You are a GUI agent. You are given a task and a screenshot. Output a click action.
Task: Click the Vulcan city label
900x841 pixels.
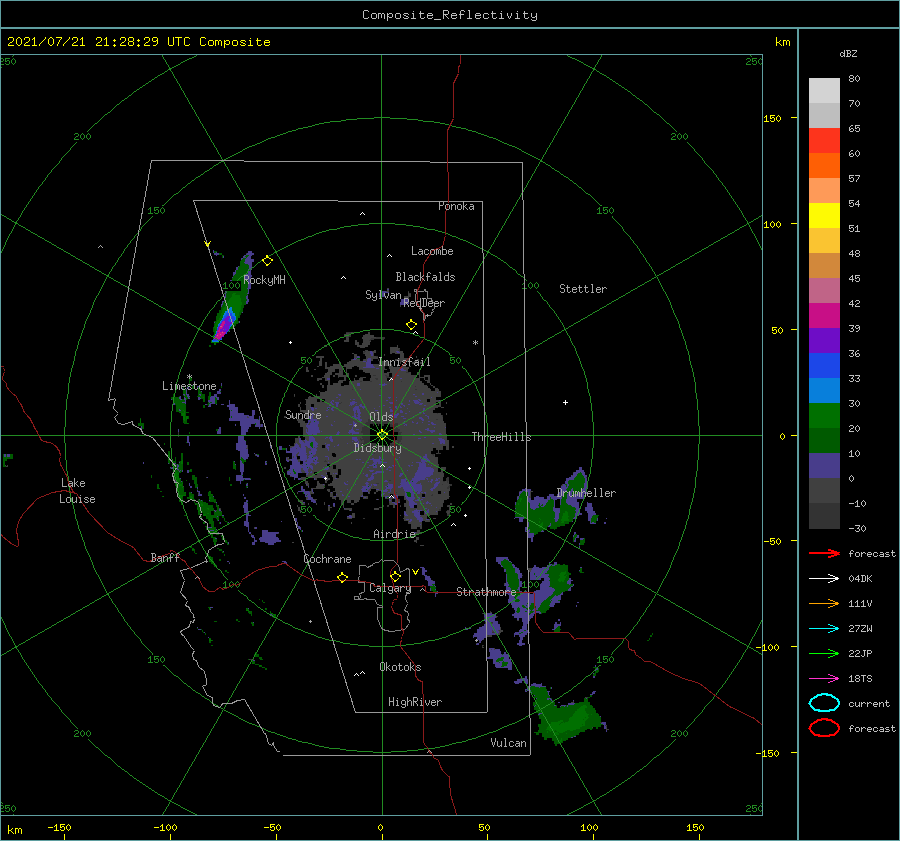tap(508, 742)
